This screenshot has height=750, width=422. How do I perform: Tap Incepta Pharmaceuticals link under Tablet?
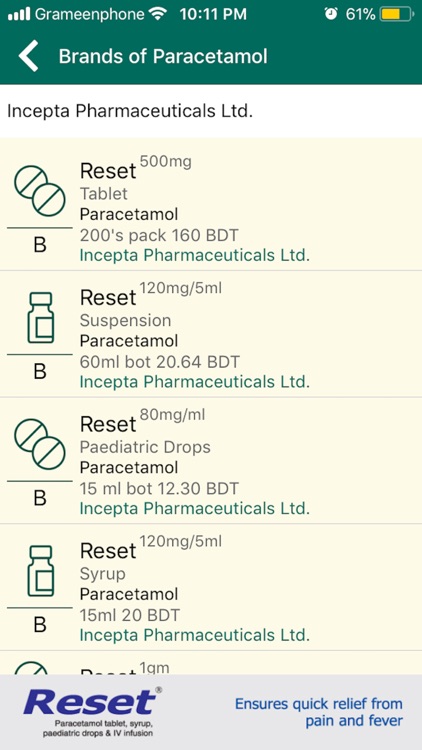[195, 255]
